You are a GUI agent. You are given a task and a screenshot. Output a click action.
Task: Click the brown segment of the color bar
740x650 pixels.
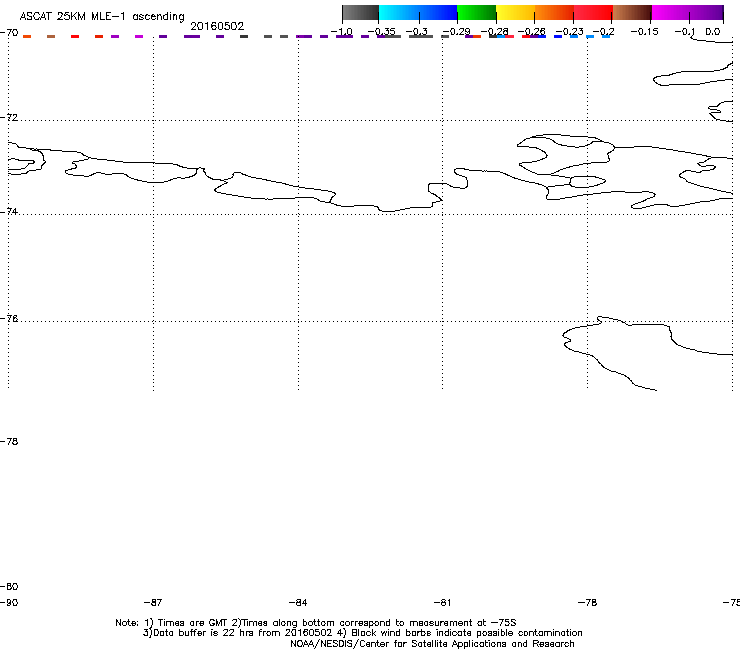(x=632, y=13)
